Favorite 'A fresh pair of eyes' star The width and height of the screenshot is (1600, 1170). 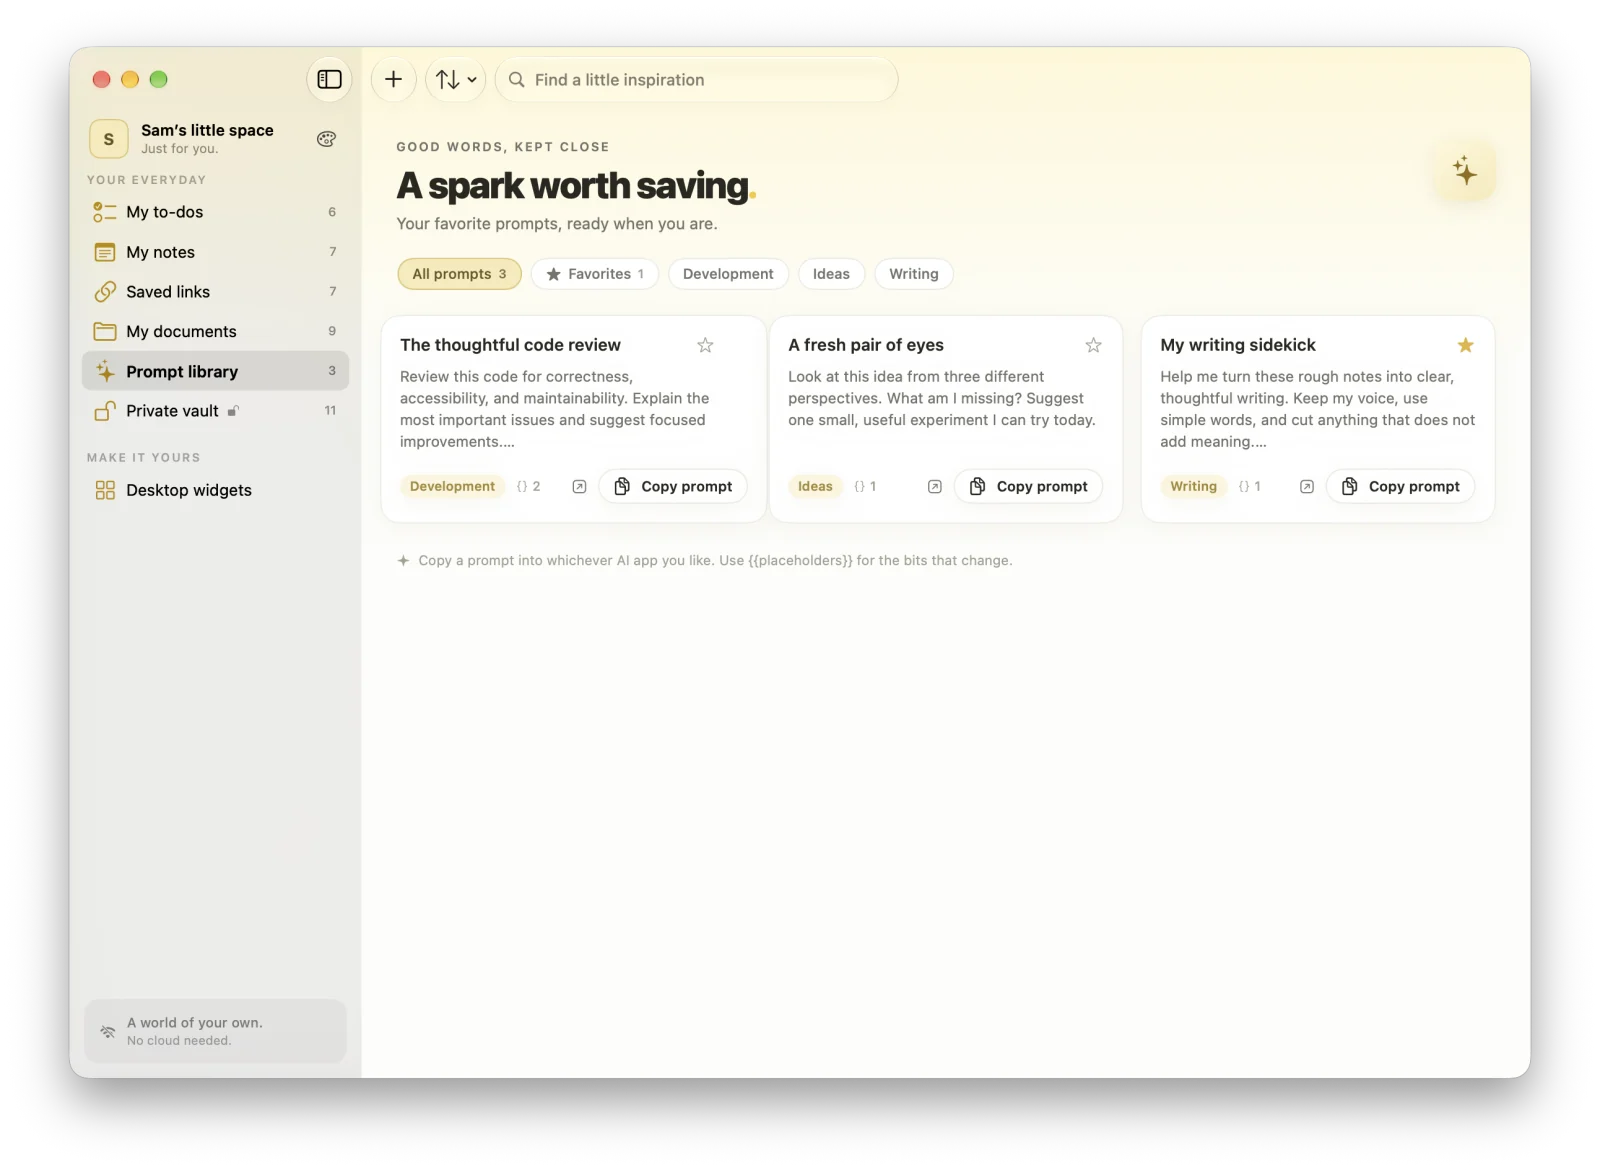tap(1093, 345)
